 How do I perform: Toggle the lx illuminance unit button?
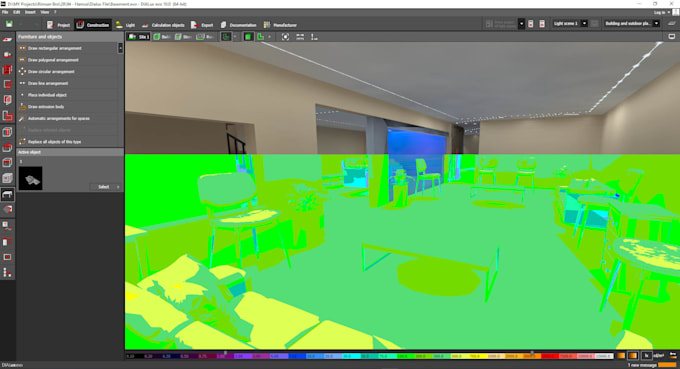pyautogui.click(x=646, y=356)
